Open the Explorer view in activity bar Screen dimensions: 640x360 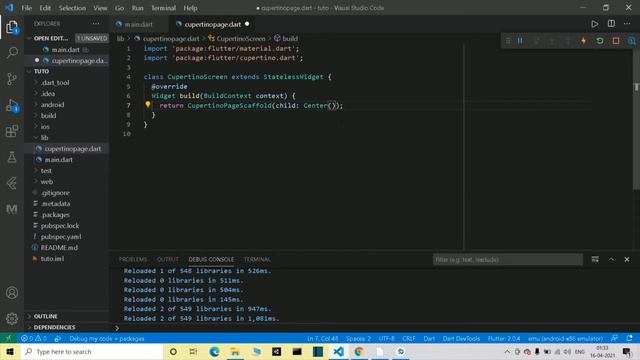pos(12,28)
